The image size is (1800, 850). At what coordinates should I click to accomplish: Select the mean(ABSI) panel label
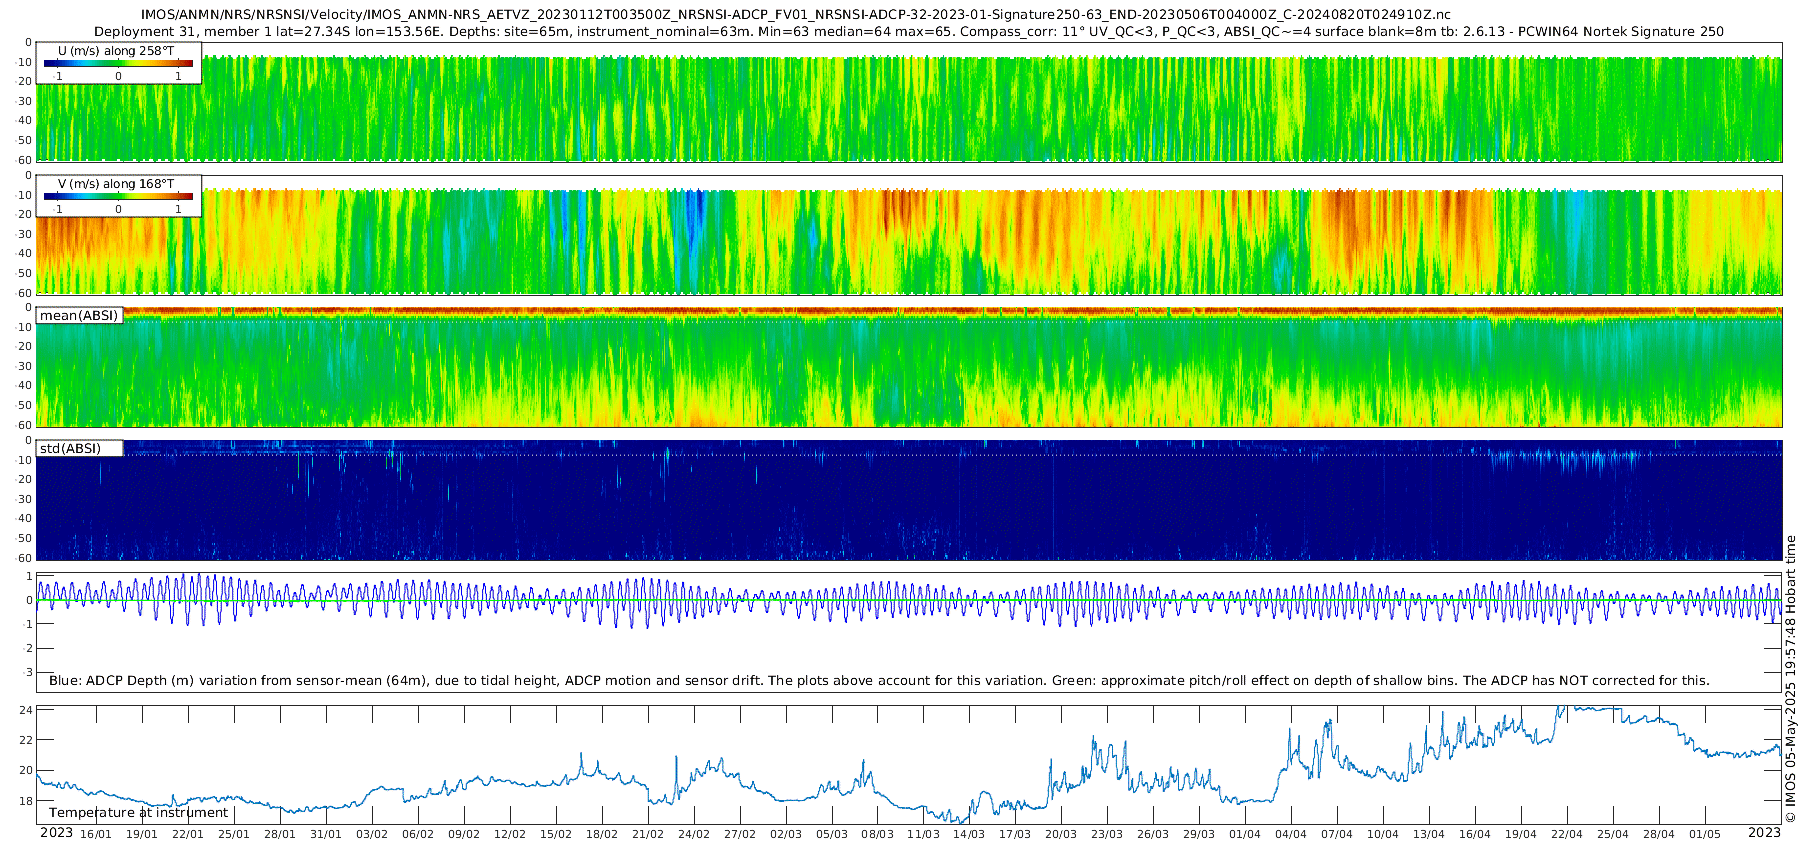[79, 316]
